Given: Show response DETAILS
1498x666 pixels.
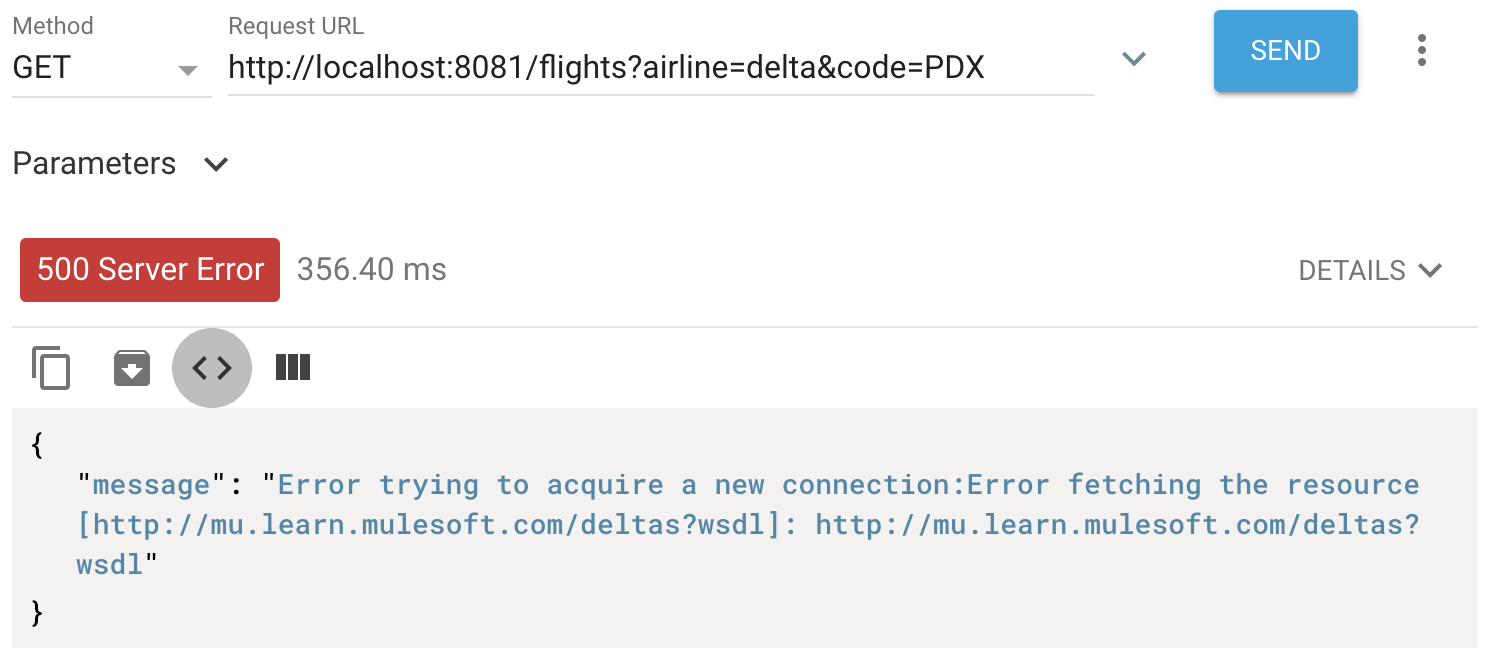Looking at the screenshot, I should pyautogui.click(x=1351, y=270).
